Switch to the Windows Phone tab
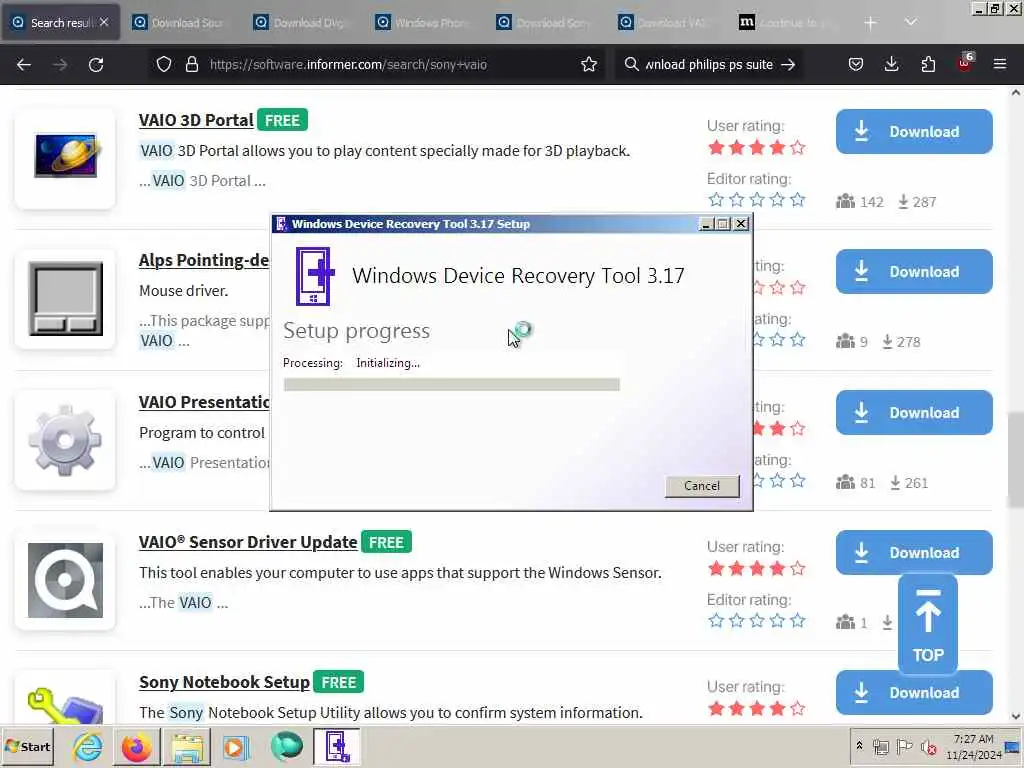Viewport: 1024px width, 768px height. [423, 23]
